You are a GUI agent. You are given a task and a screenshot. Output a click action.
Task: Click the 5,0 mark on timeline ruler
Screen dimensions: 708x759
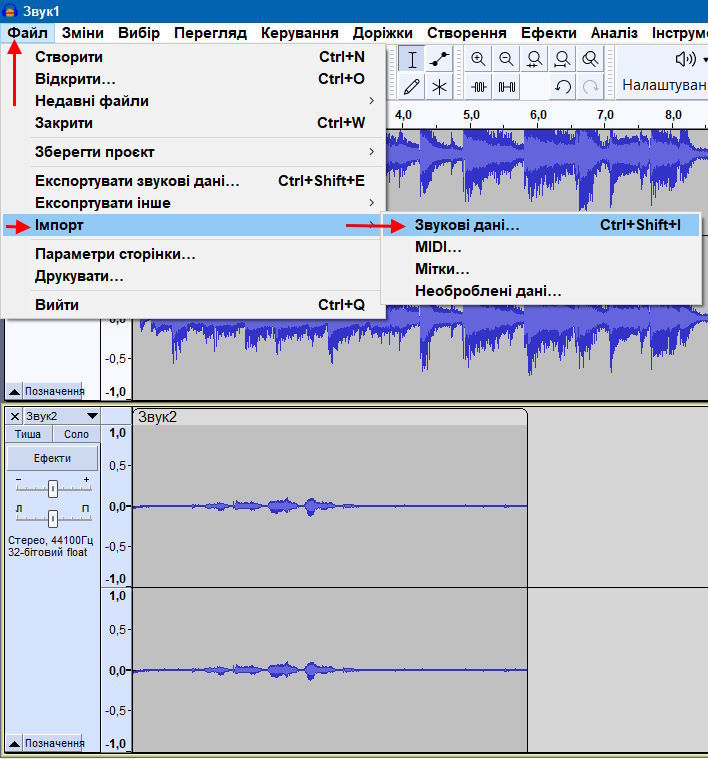[x=471, y=115]
